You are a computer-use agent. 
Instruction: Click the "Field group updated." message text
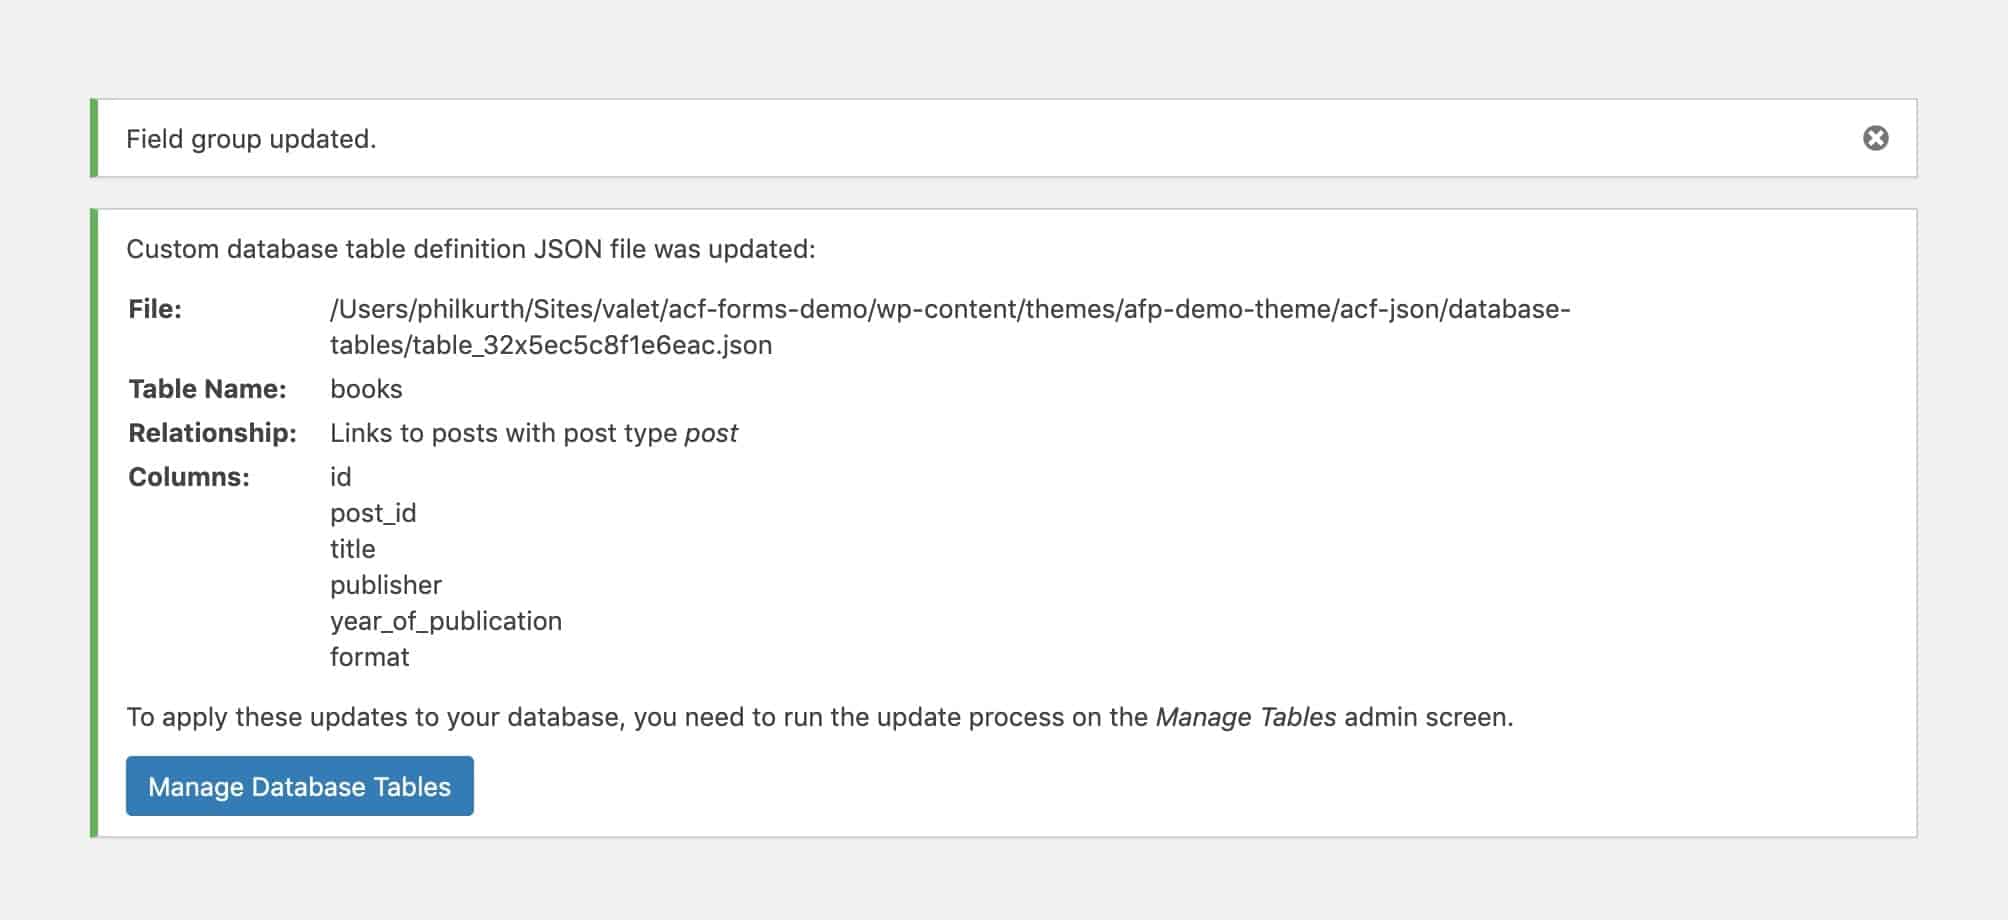point(251,139)
